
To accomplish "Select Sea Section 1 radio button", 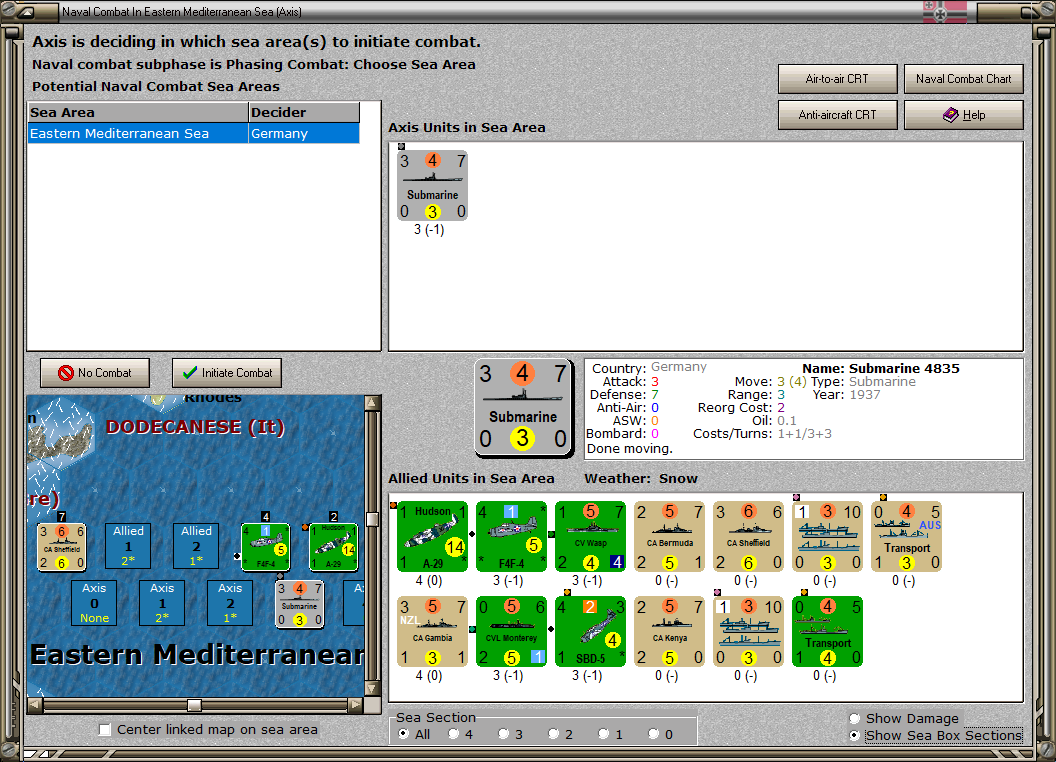I will tap(603, 734).
